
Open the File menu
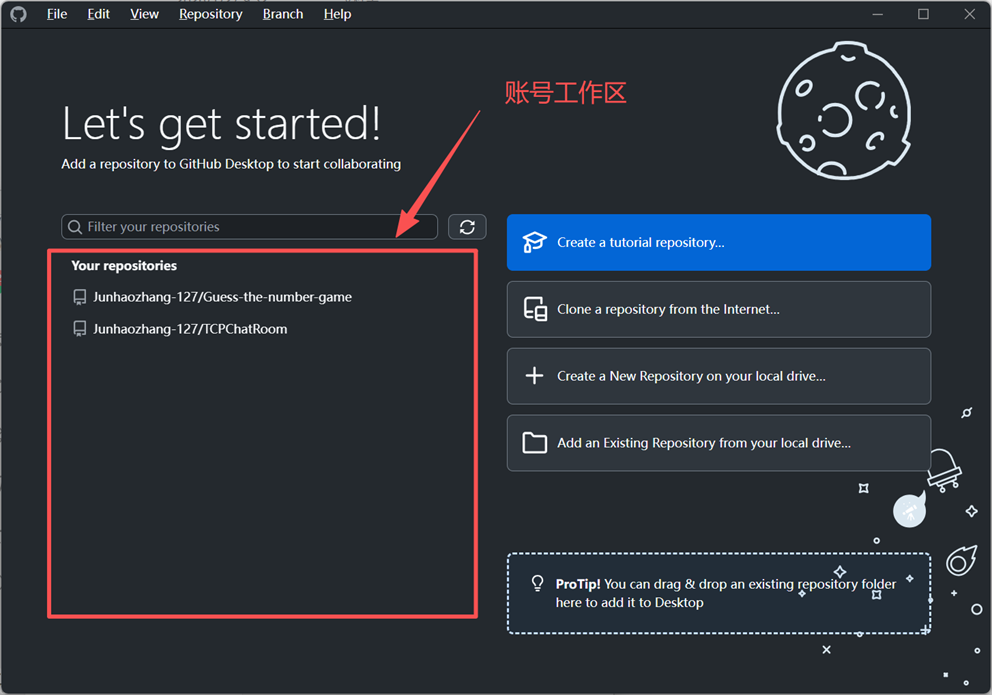point(57,14)
